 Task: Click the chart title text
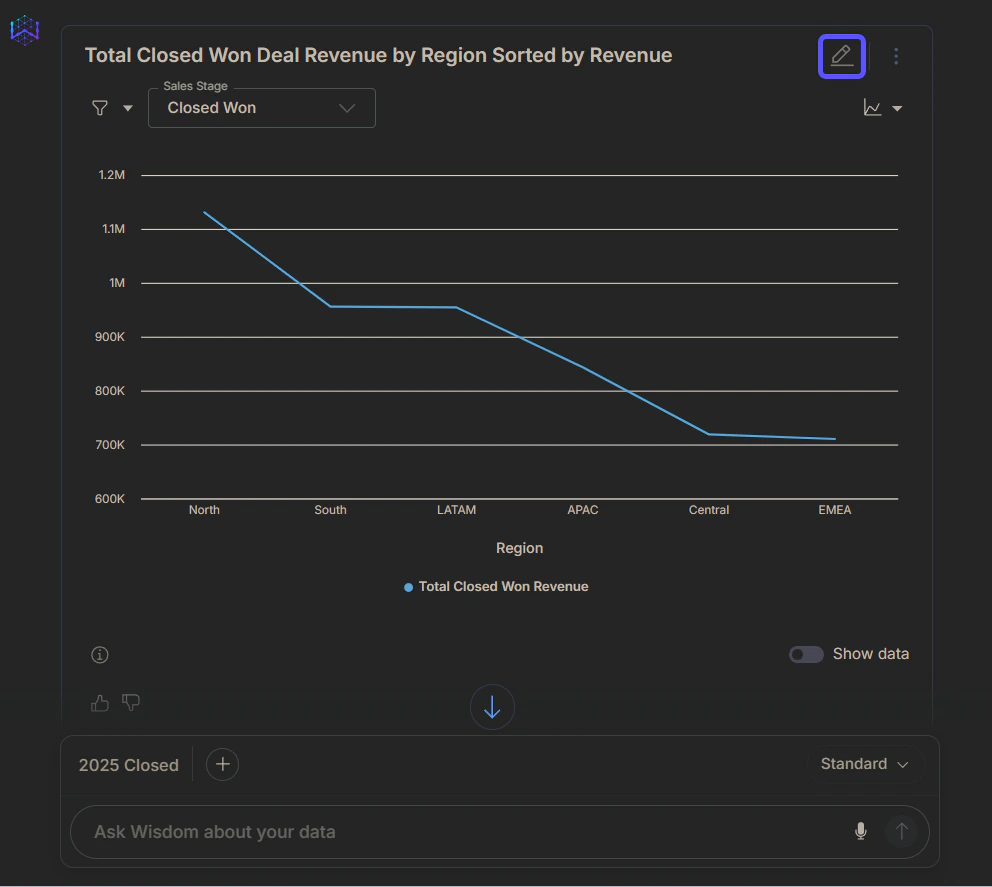(x=378, y=56)
